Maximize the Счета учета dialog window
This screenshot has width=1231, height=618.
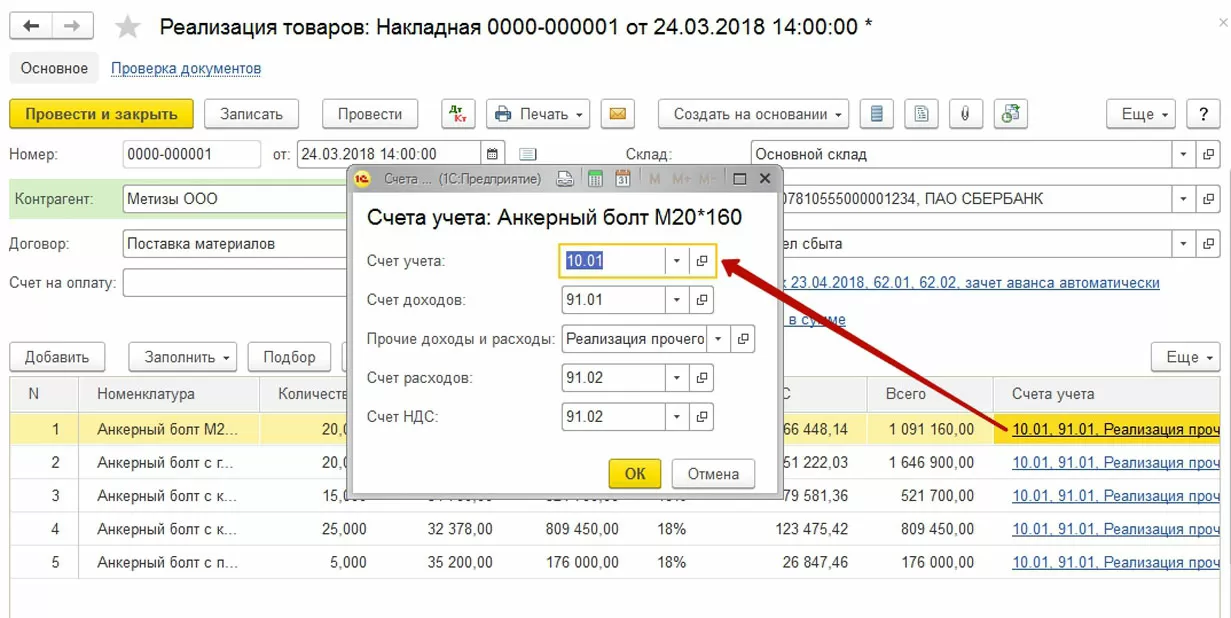tap(740, 179)
